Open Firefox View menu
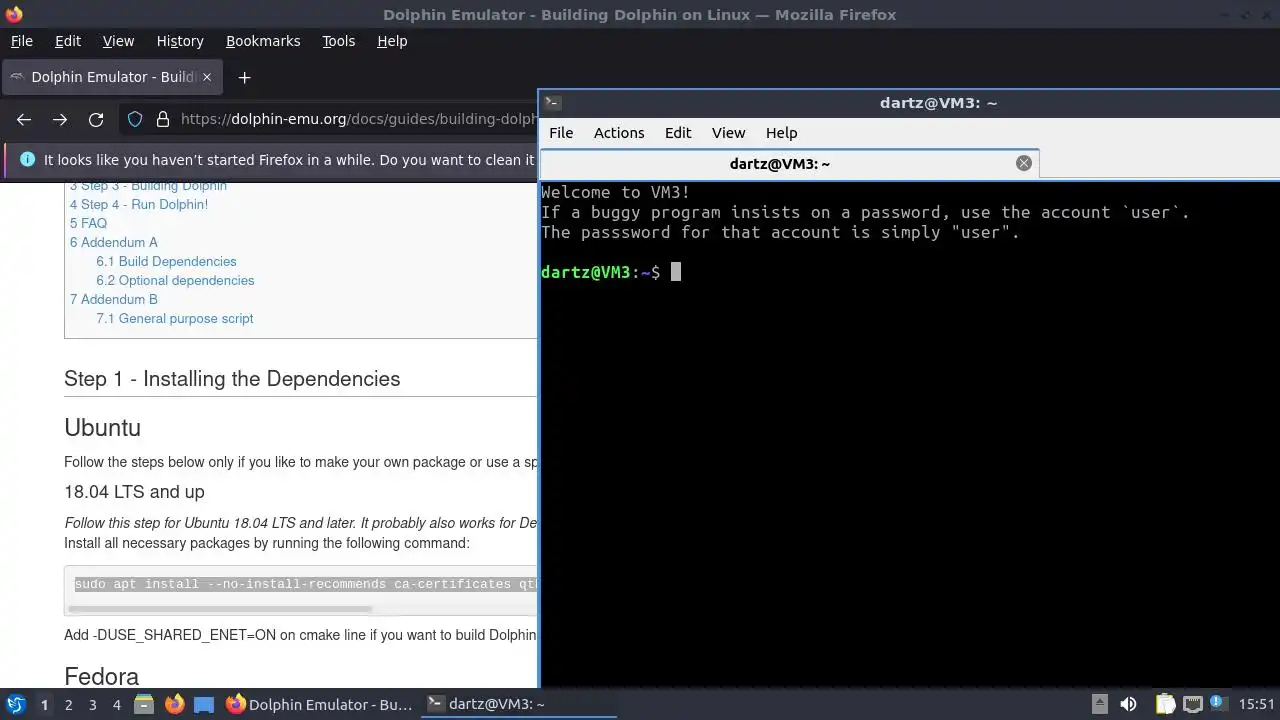The height and width of the screenshot is (720, 1280). [118, 41]
